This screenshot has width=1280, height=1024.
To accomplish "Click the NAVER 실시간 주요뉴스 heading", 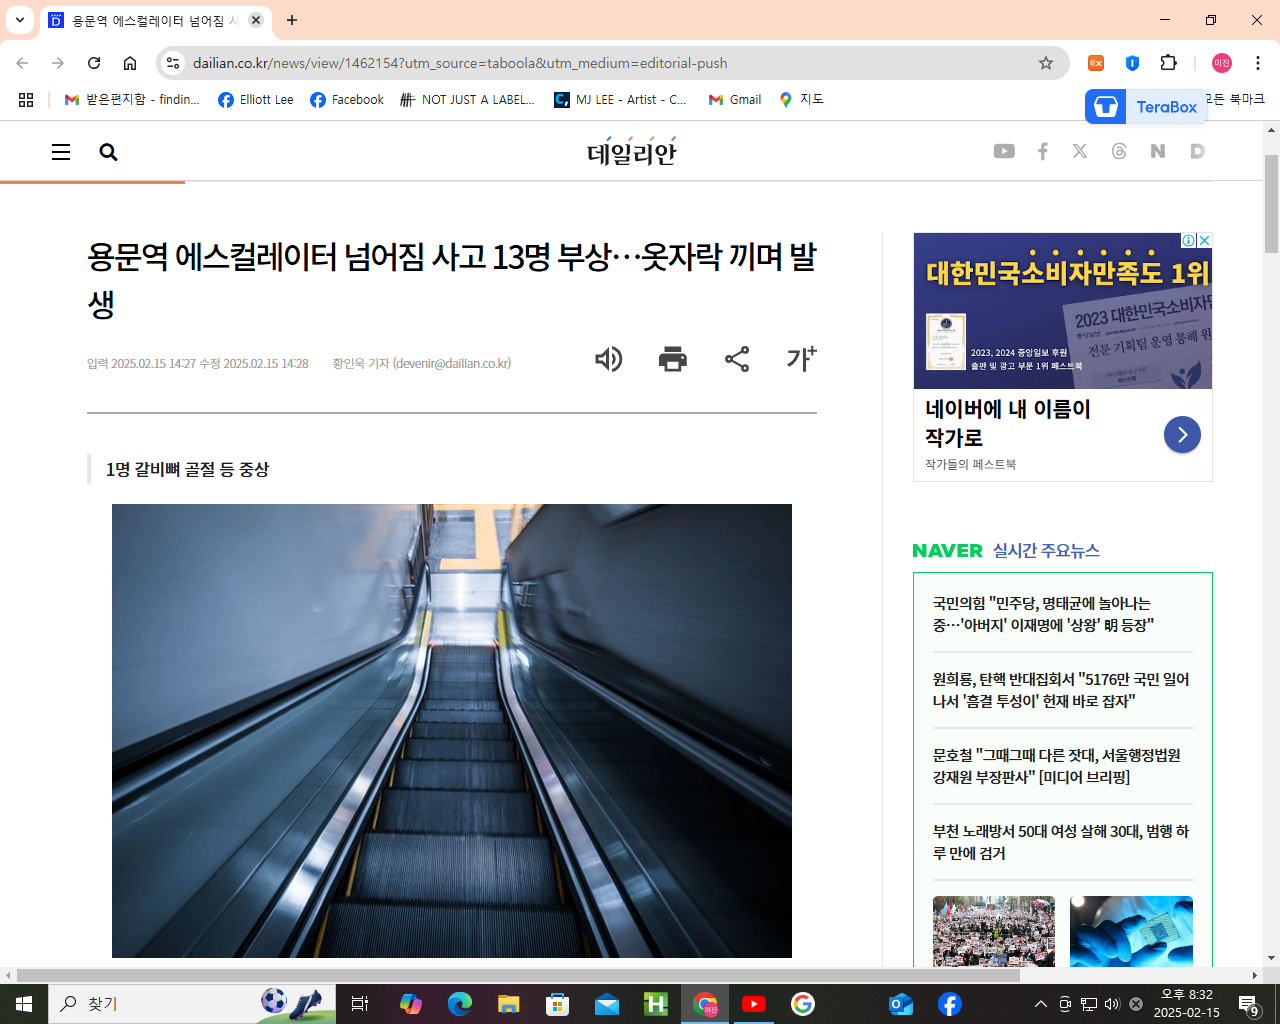I will click(x=1006, y=551).
